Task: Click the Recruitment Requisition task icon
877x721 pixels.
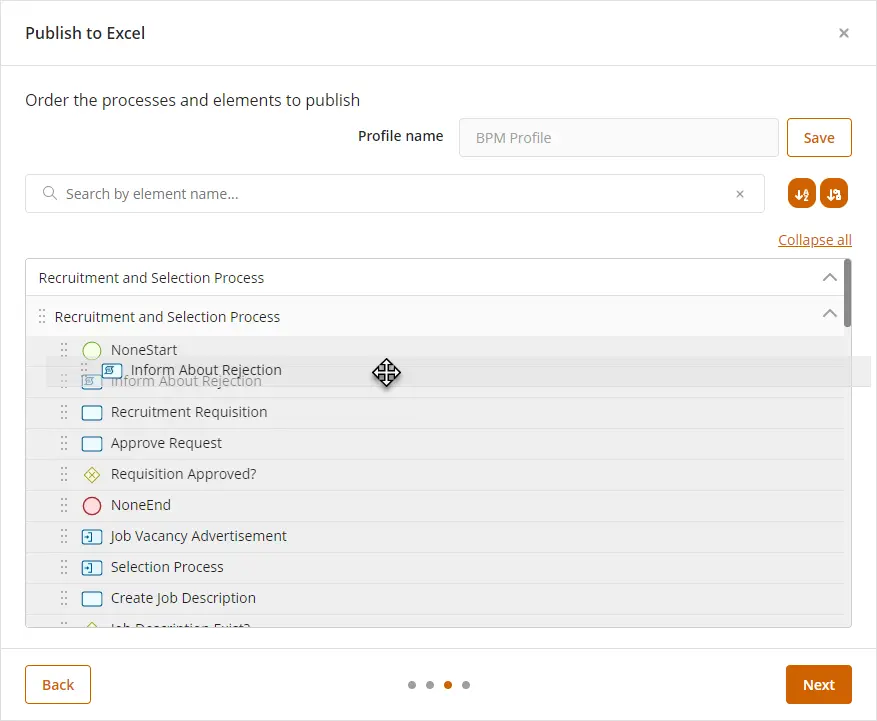Action: coord(92,413)
